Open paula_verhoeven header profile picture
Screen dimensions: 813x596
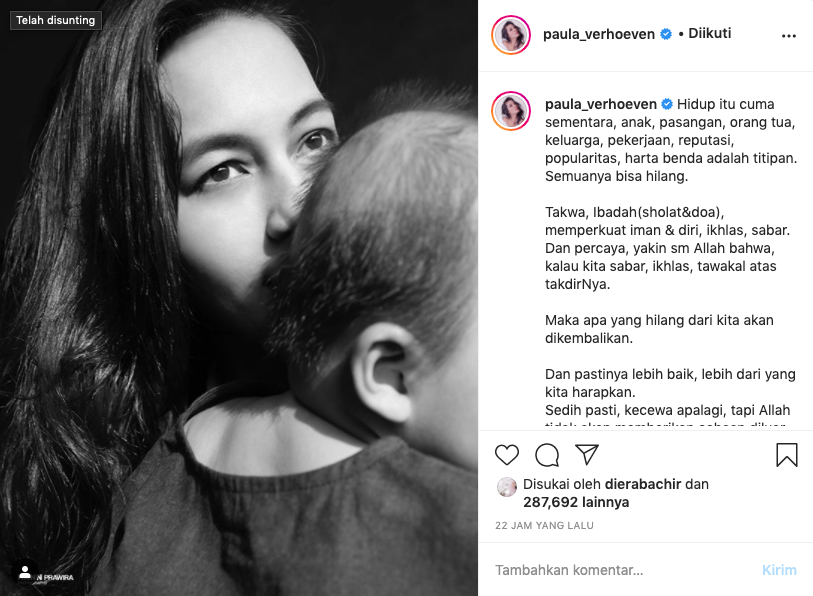coord(511,35)
